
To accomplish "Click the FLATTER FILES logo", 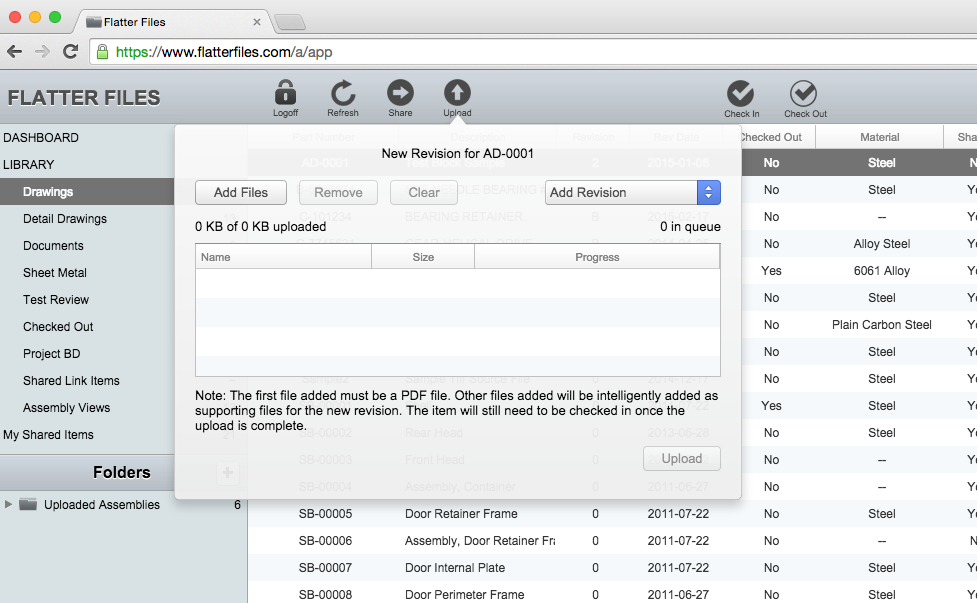I will (x=84, y=98).
